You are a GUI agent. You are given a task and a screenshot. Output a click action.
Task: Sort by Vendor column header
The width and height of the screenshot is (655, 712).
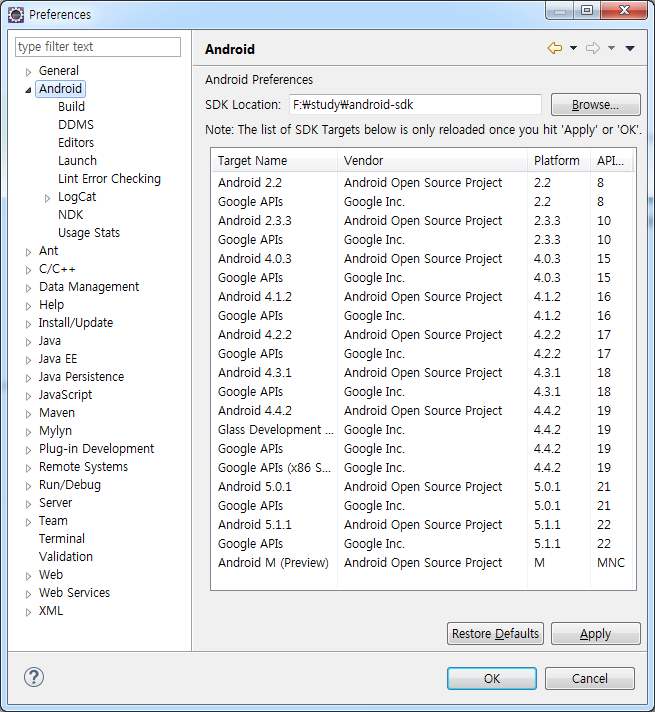click(432, 161)
